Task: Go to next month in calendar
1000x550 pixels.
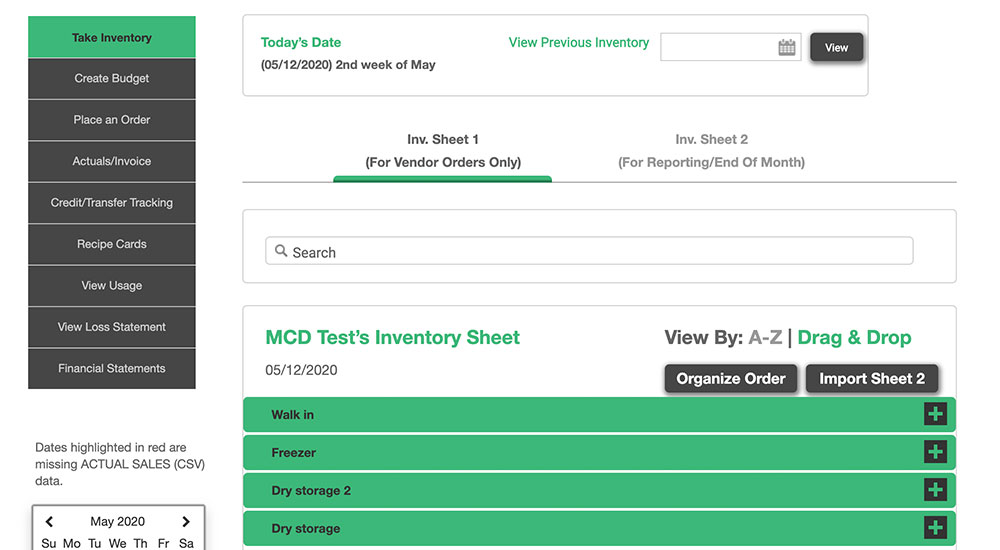Action: coord(186,521)
